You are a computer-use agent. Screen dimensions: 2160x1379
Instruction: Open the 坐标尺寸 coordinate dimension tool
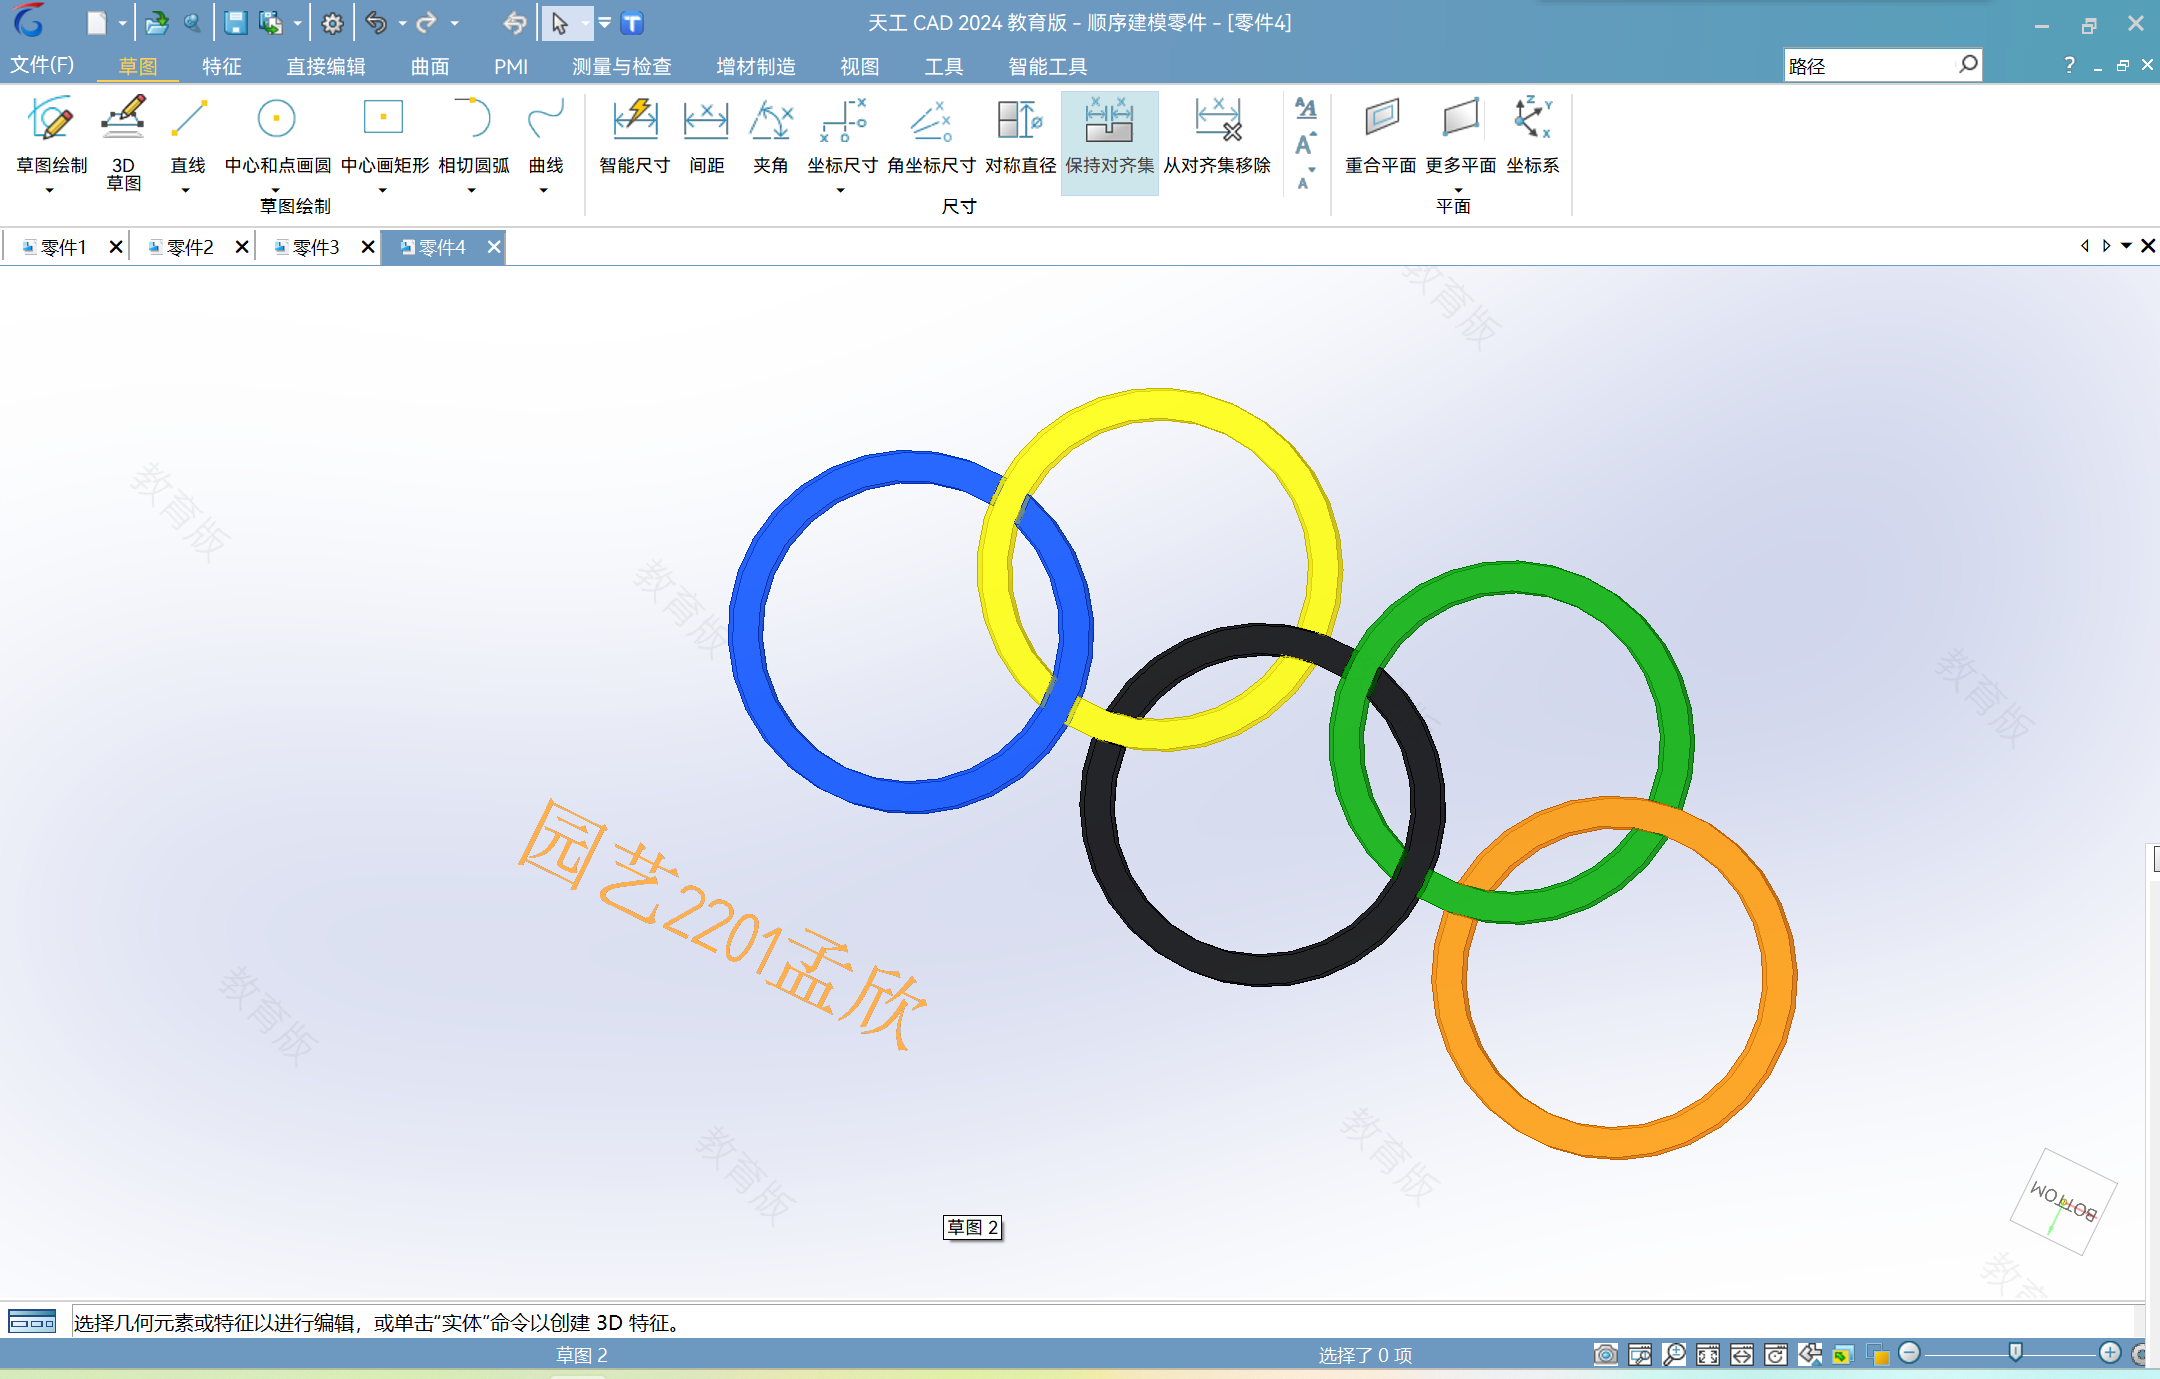pos(842,135)
